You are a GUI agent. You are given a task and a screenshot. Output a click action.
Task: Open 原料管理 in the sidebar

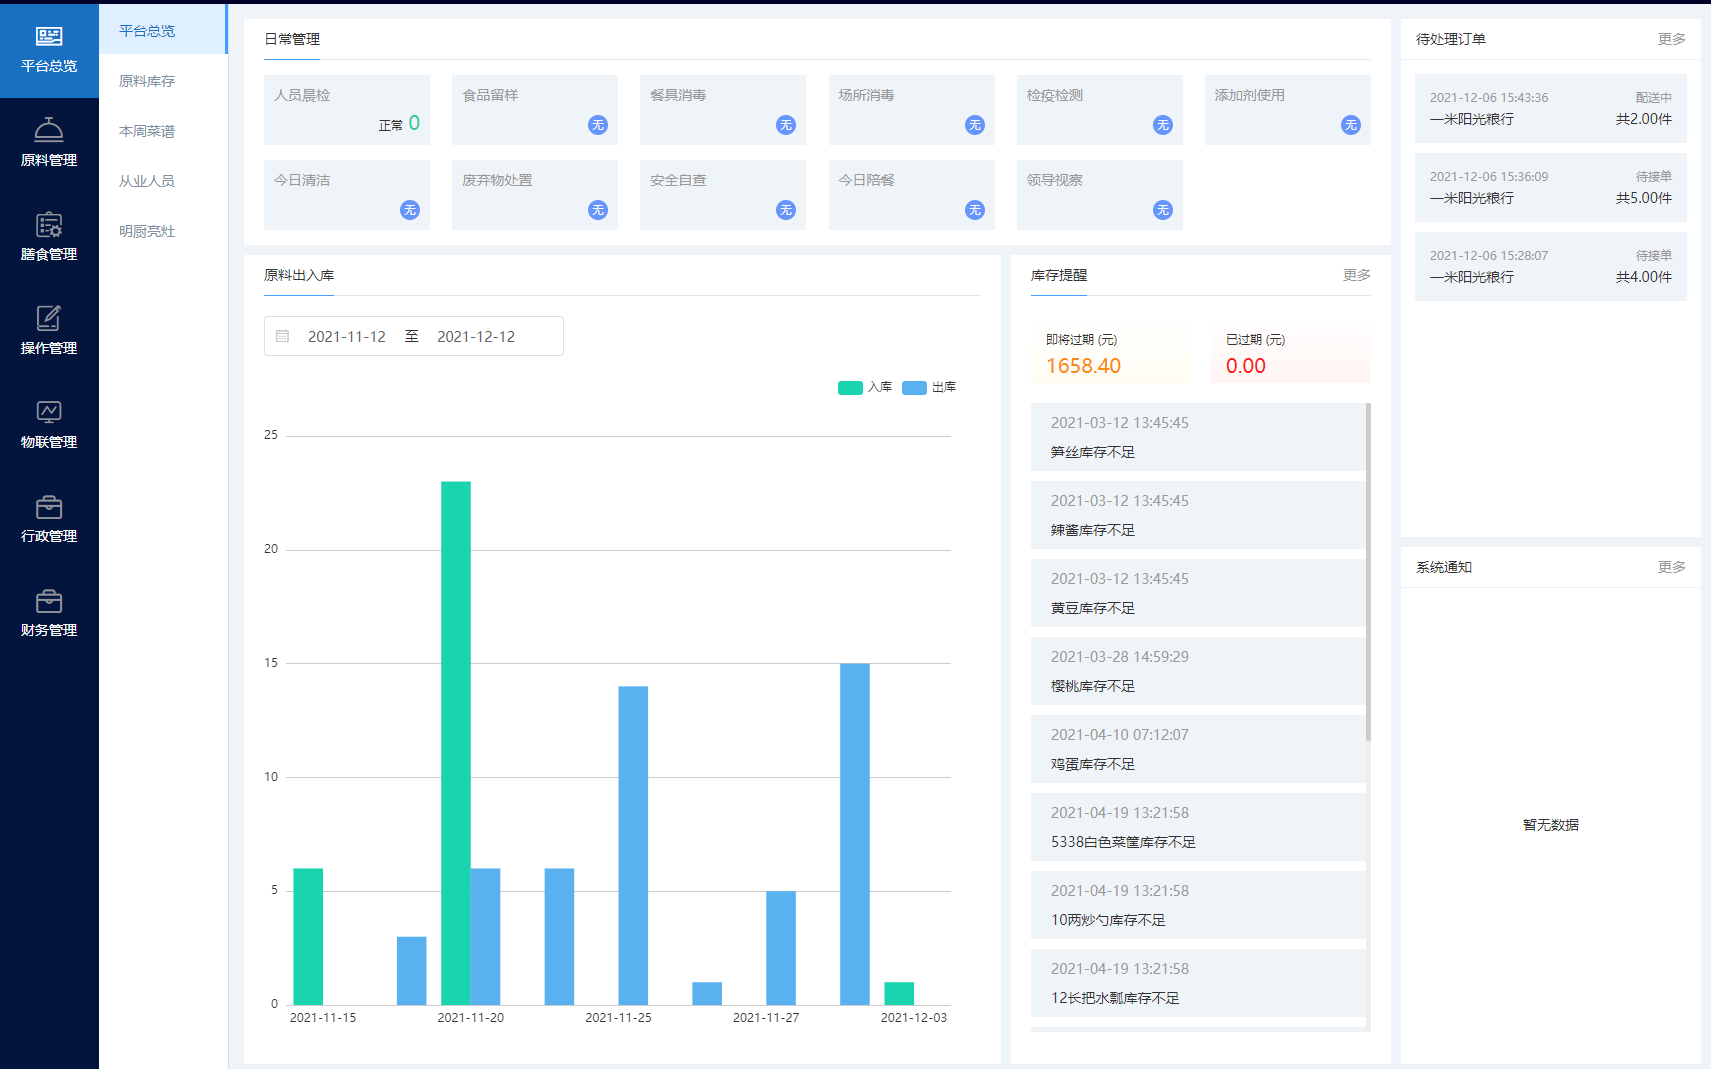coord(49,132)
